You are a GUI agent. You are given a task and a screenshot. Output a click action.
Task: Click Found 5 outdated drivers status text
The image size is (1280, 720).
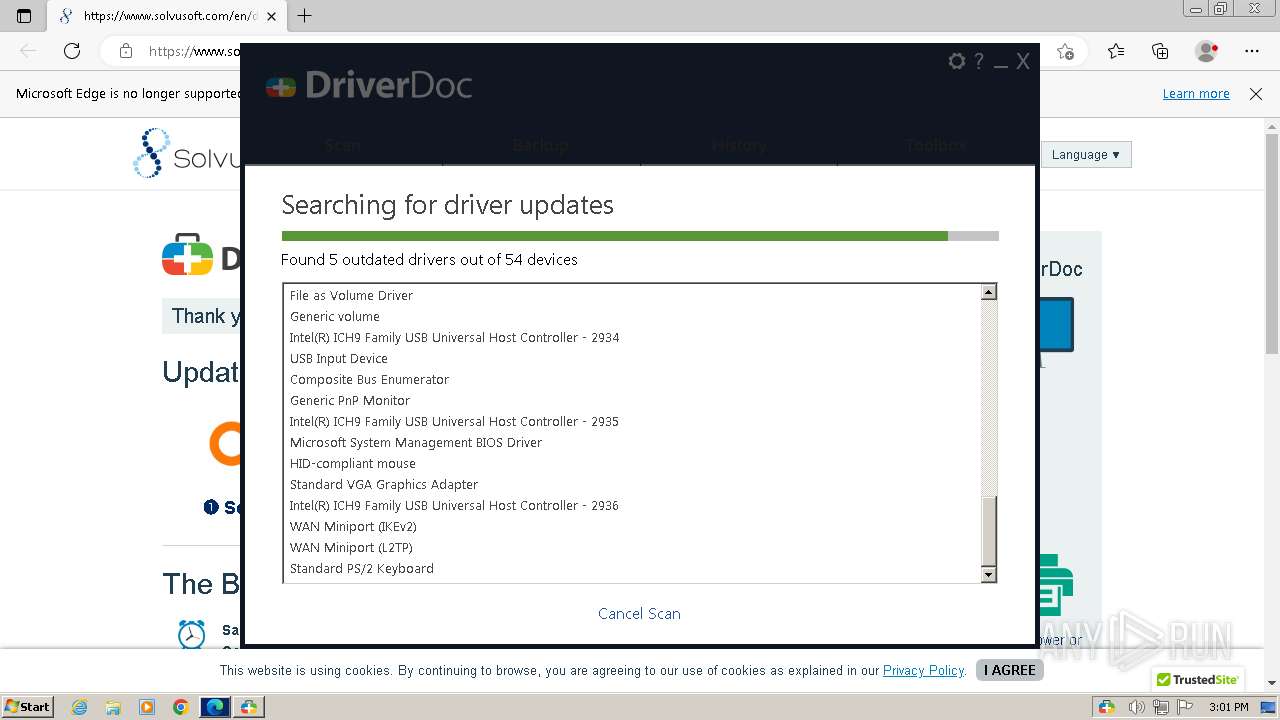(429, 260)
